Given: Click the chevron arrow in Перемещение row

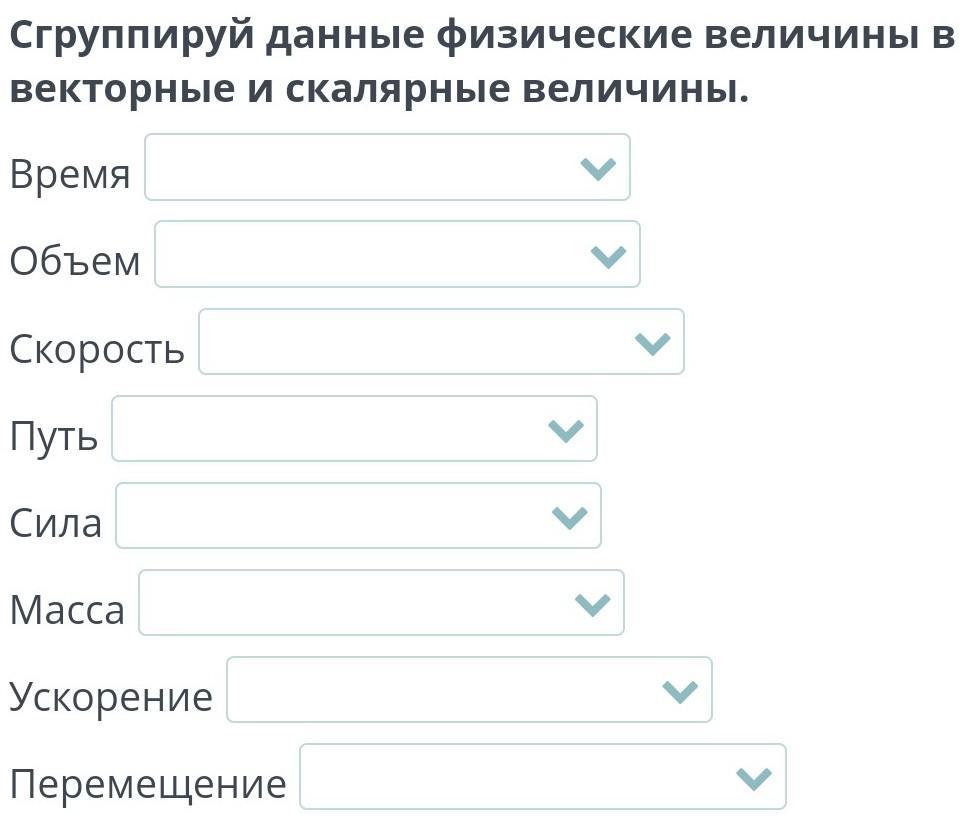Looking at the screenshot, I should point(754,778).
